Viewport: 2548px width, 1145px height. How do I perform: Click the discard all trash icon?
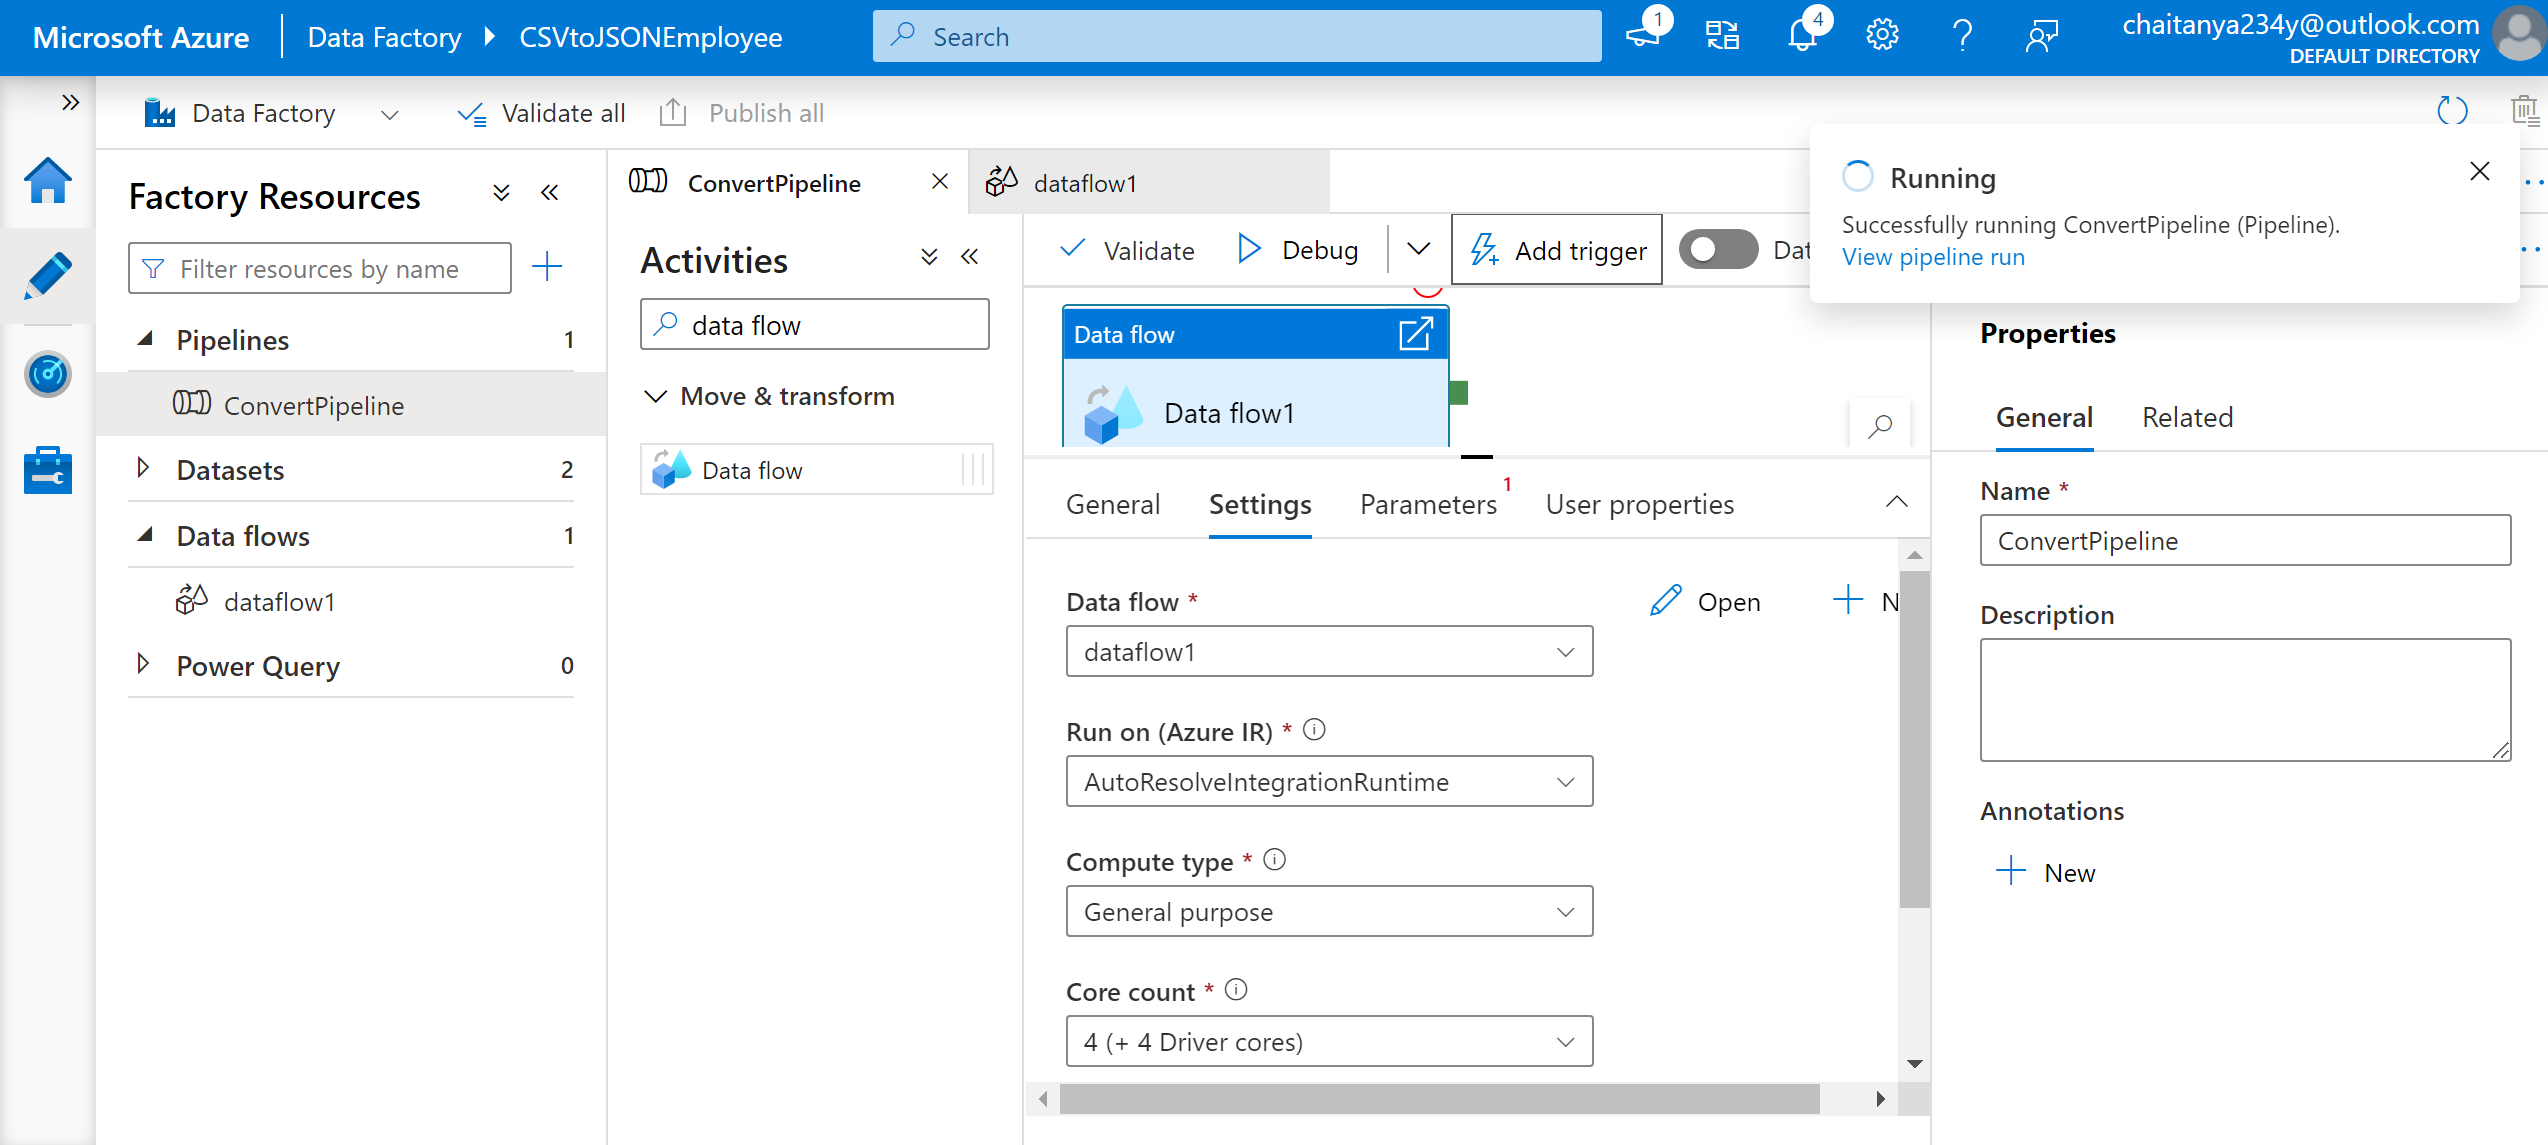pyautogui.click(x=2525, y=111)
